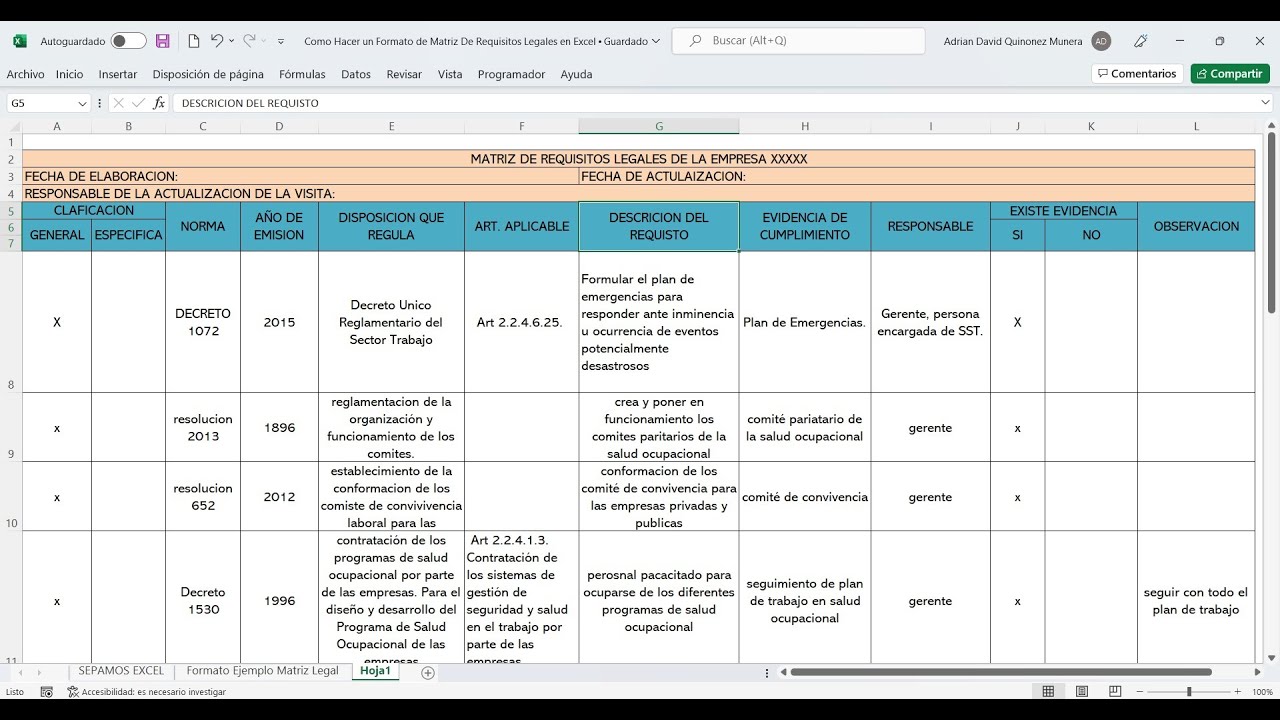This screenshot has height=720, width=1280.
Task: Switch to Formato Ejemplo Matriz Legal sheet tab
Action: tap(262, 671)
